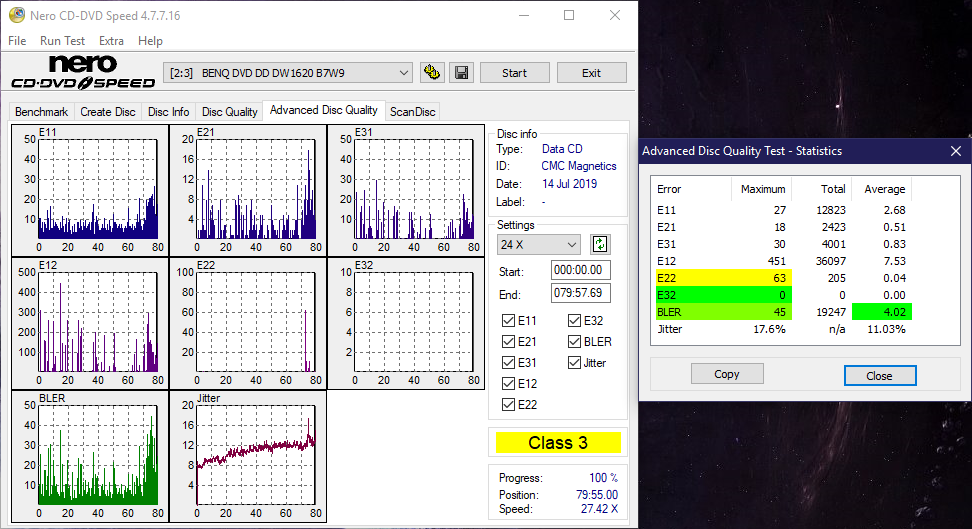
Task: Click the E12 total value 36097
Action: pos(831,261)
